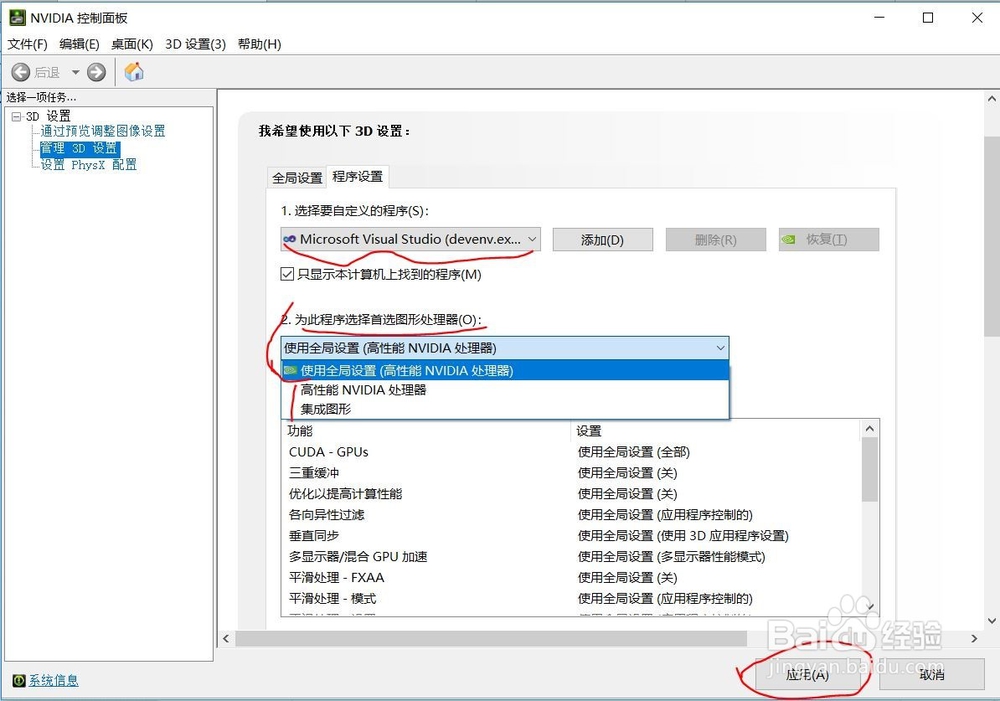
Task: Choose 使用全局设置 (高性能 NVIDIA 处理器) option
Action: 504,371
